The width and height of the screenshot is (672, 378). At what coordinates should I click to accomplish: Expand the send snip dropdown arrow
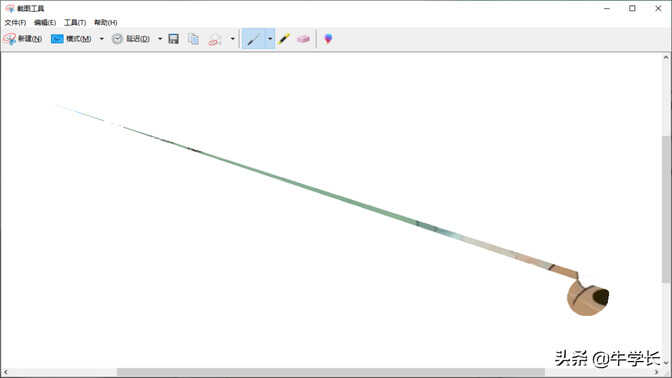click(233, 39)
